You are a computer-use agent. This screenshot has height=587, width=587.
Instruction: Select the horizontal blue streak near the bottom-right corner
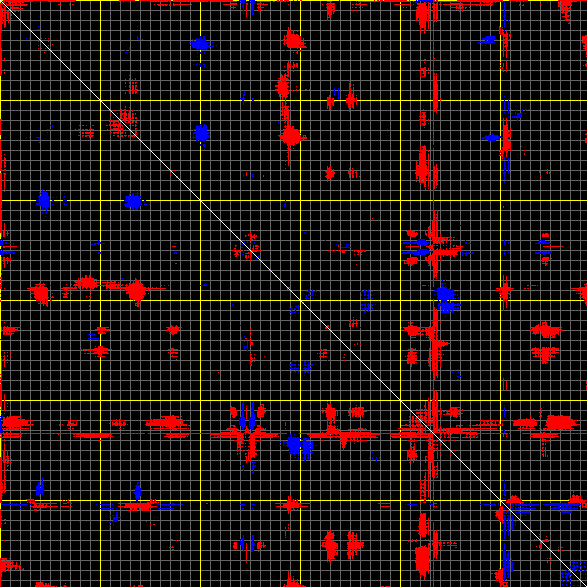coord(565,507)
